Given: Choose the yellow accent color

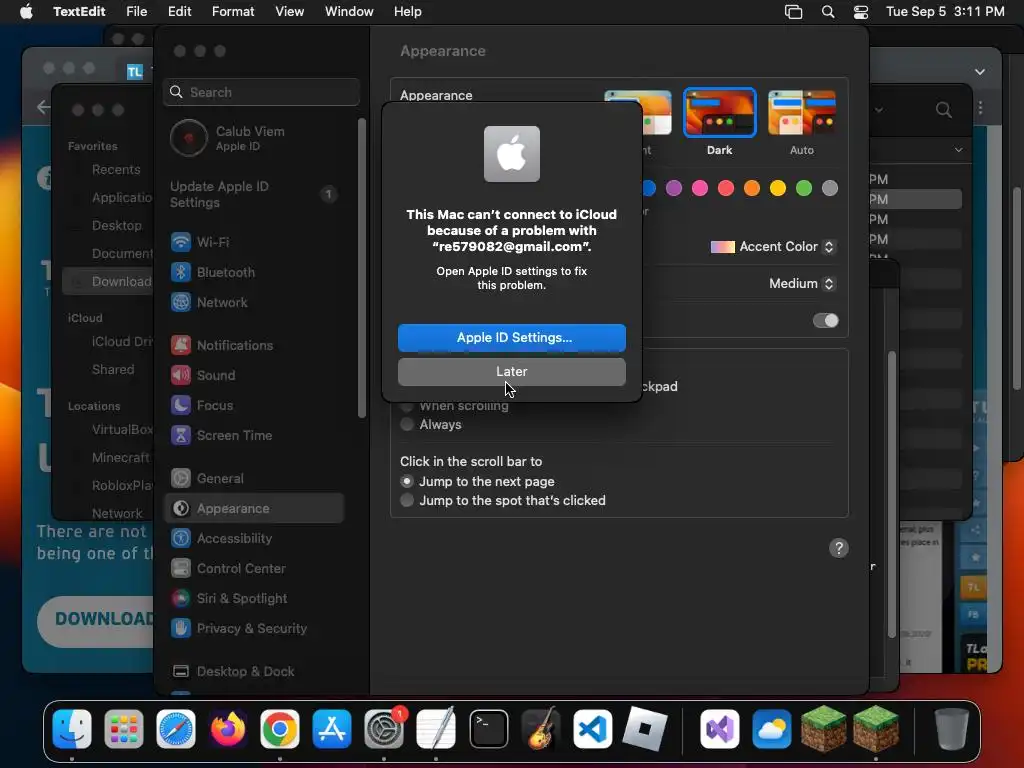Looking at the screenshot, I should click(x=778, y=188).
